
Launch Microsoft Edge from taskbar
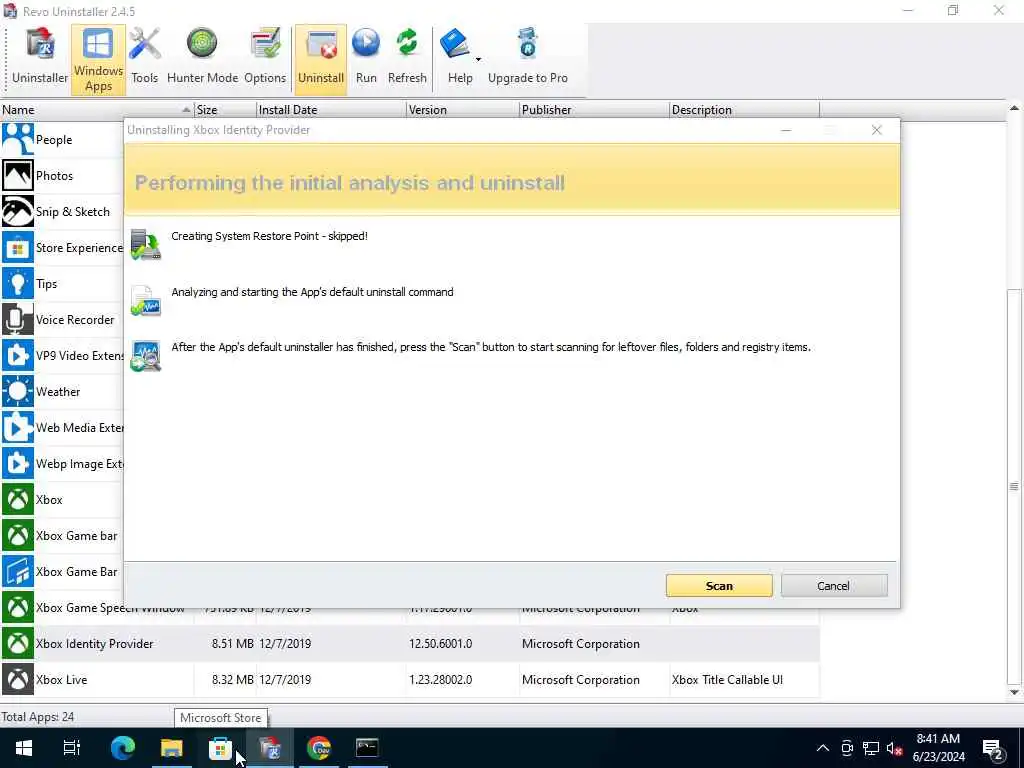[x=122, y=748]
